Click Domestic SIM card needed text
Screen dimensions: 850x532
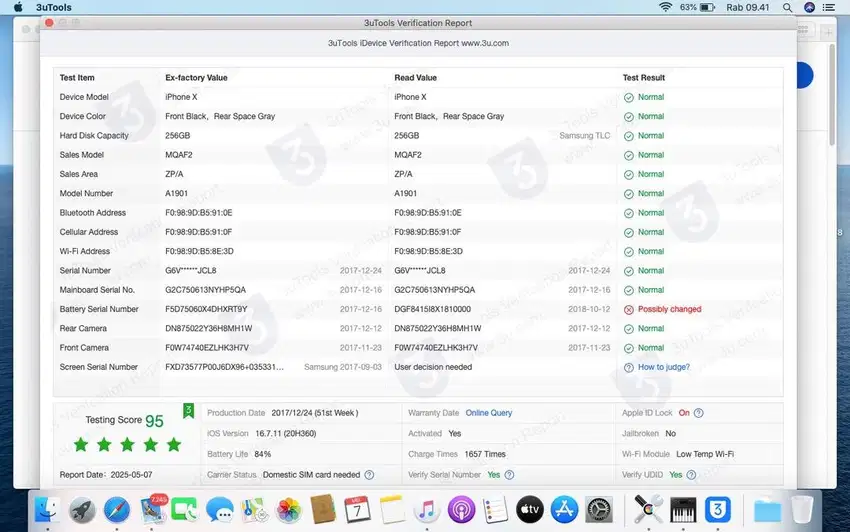pos(311,475)
